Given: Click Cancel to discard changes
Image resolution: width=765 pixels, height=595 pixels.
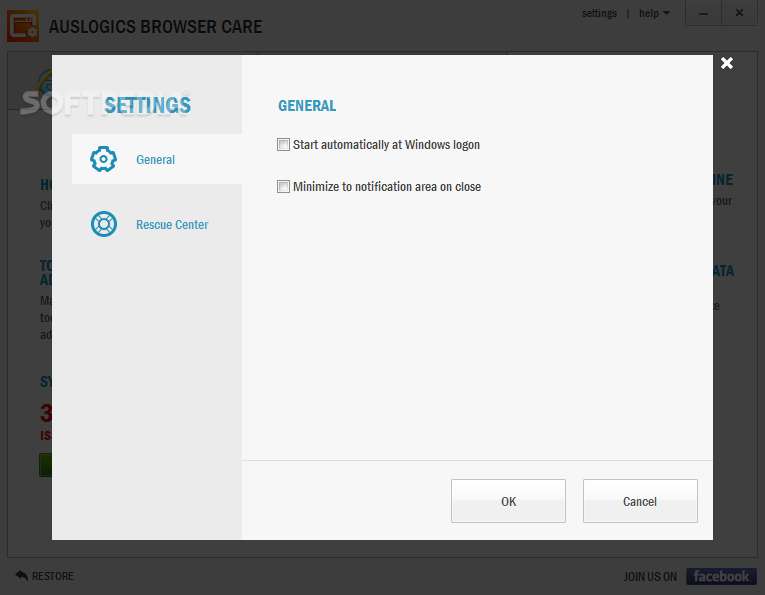Looking at the screenshot, I should 640,501.
